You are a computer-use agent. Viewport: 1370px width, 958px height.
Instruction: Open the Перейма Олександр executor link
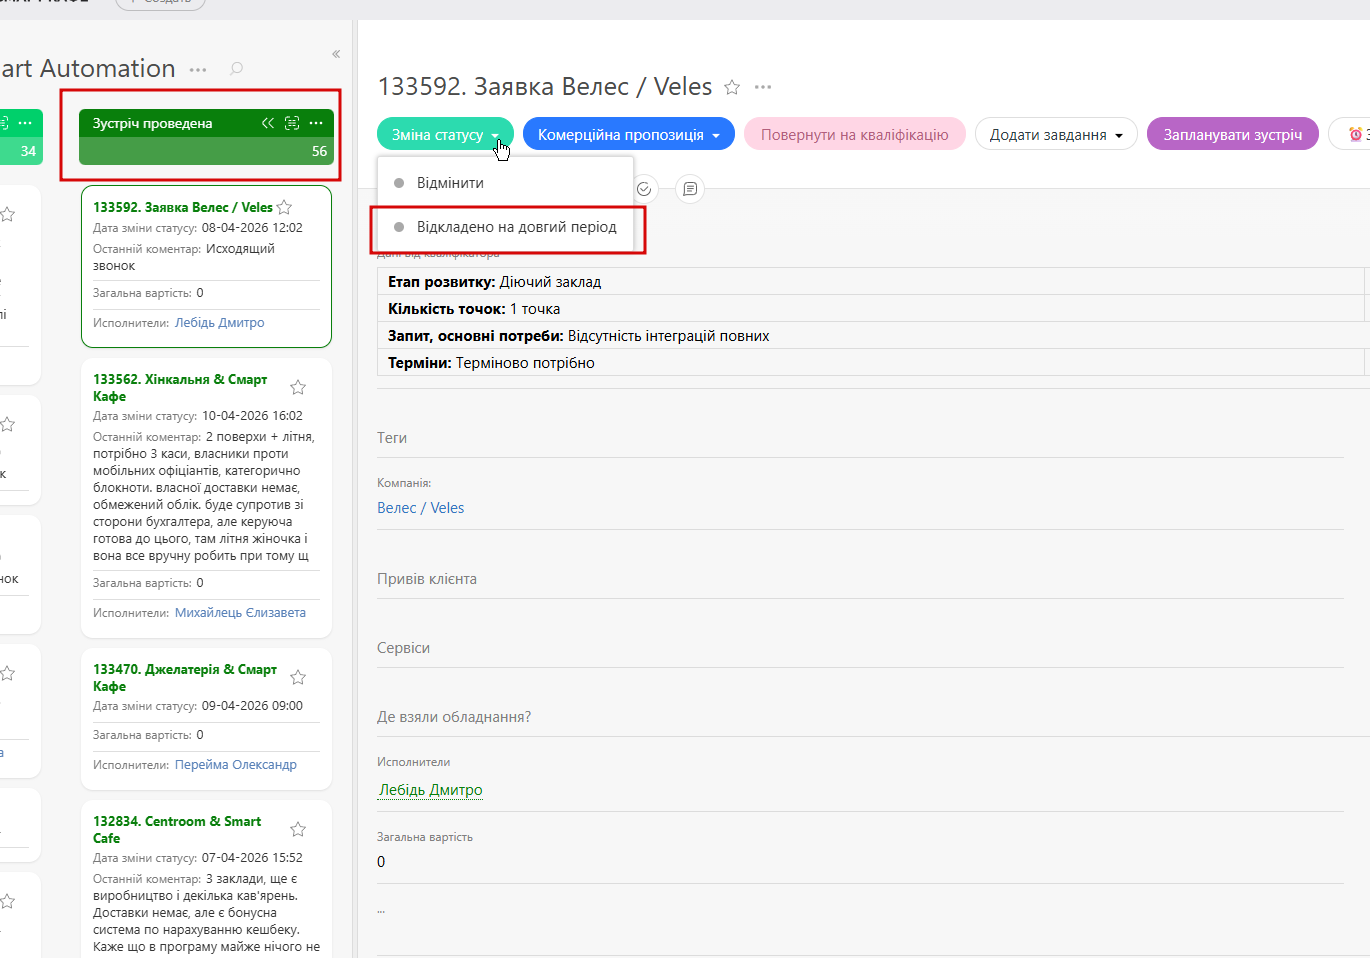tap(236, 765)
